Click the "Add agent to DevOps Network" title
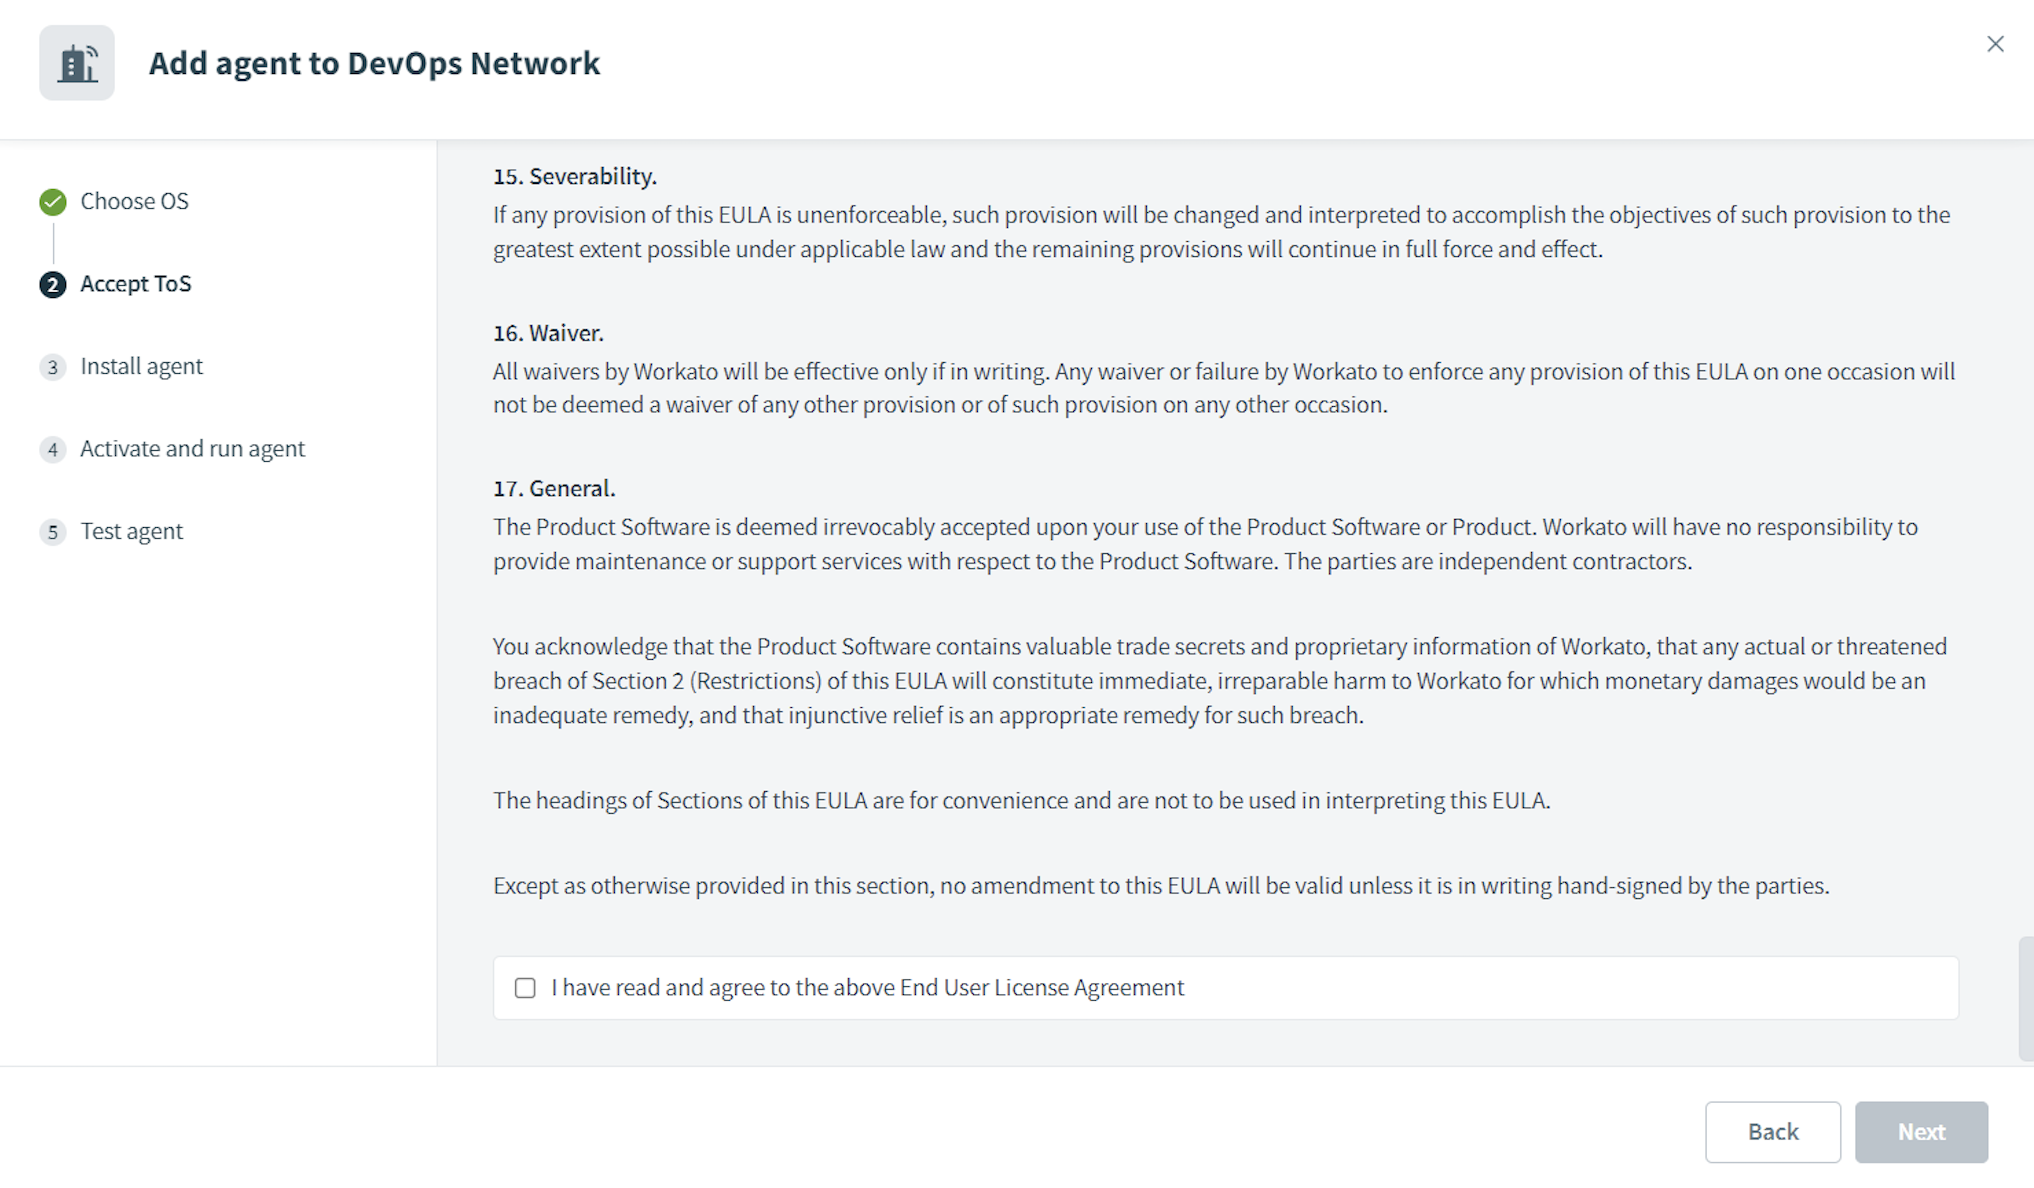The height and width of the screenshot is (1188, 2034). (x=374, y=63)
